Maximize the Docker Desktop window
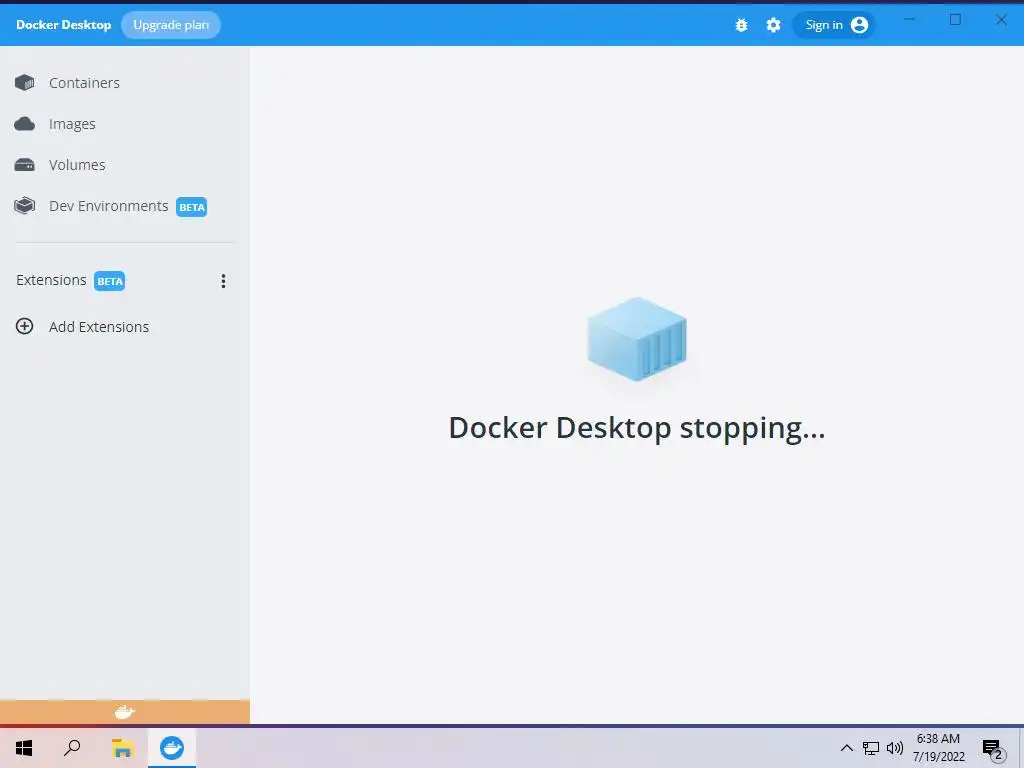 tap(955, 20)
